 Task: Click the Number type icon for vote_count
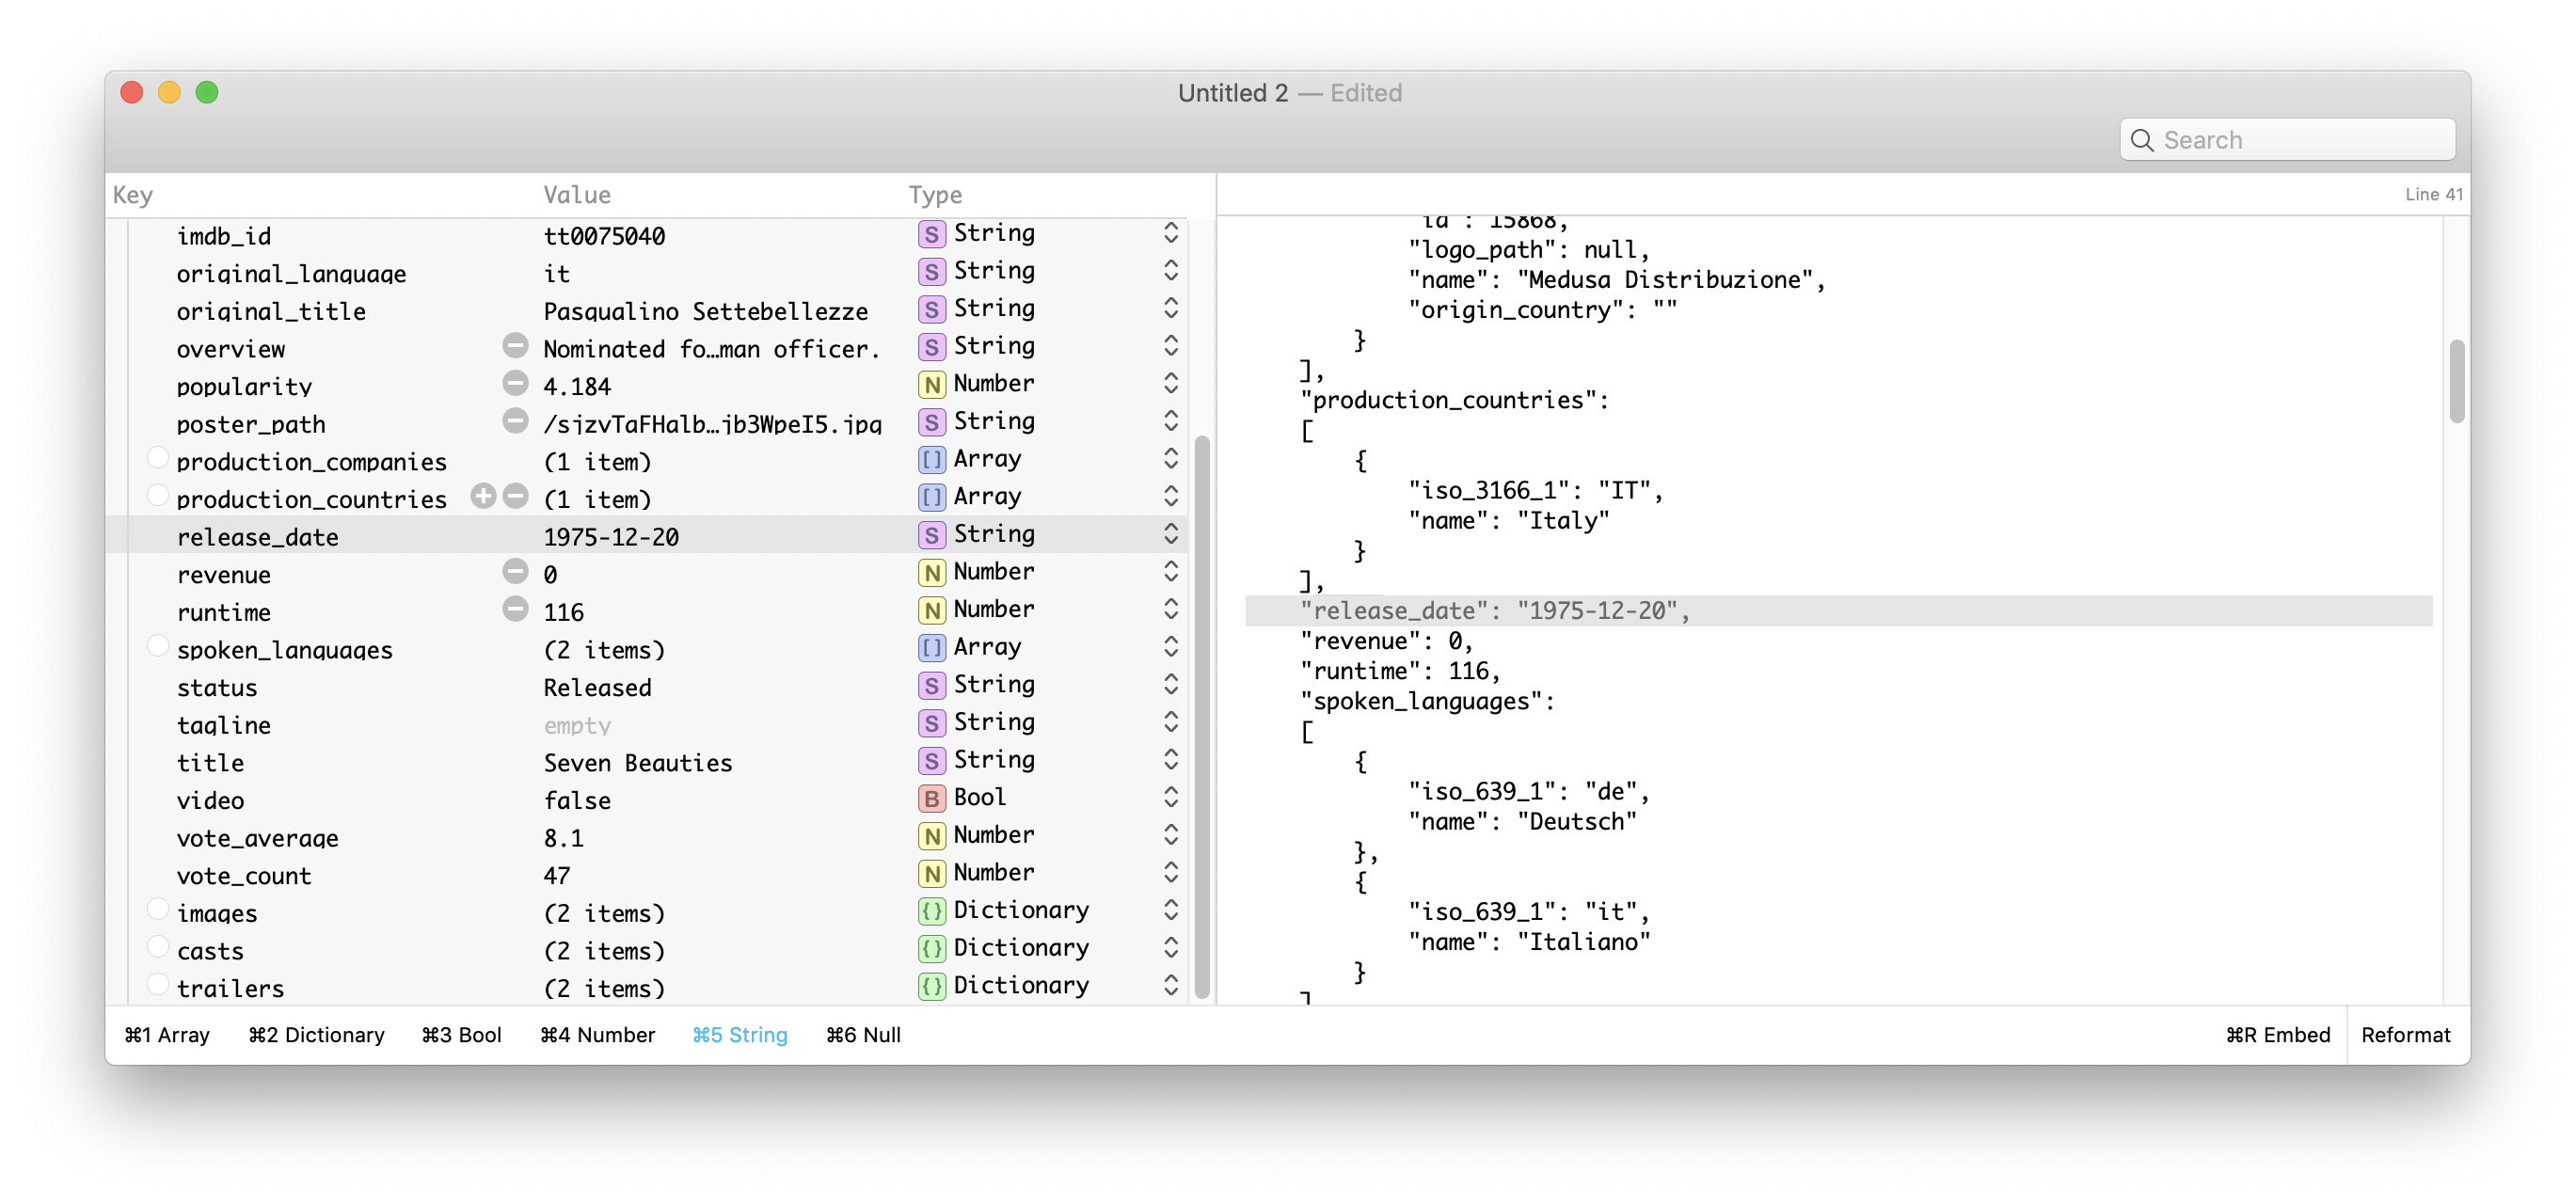931,873
